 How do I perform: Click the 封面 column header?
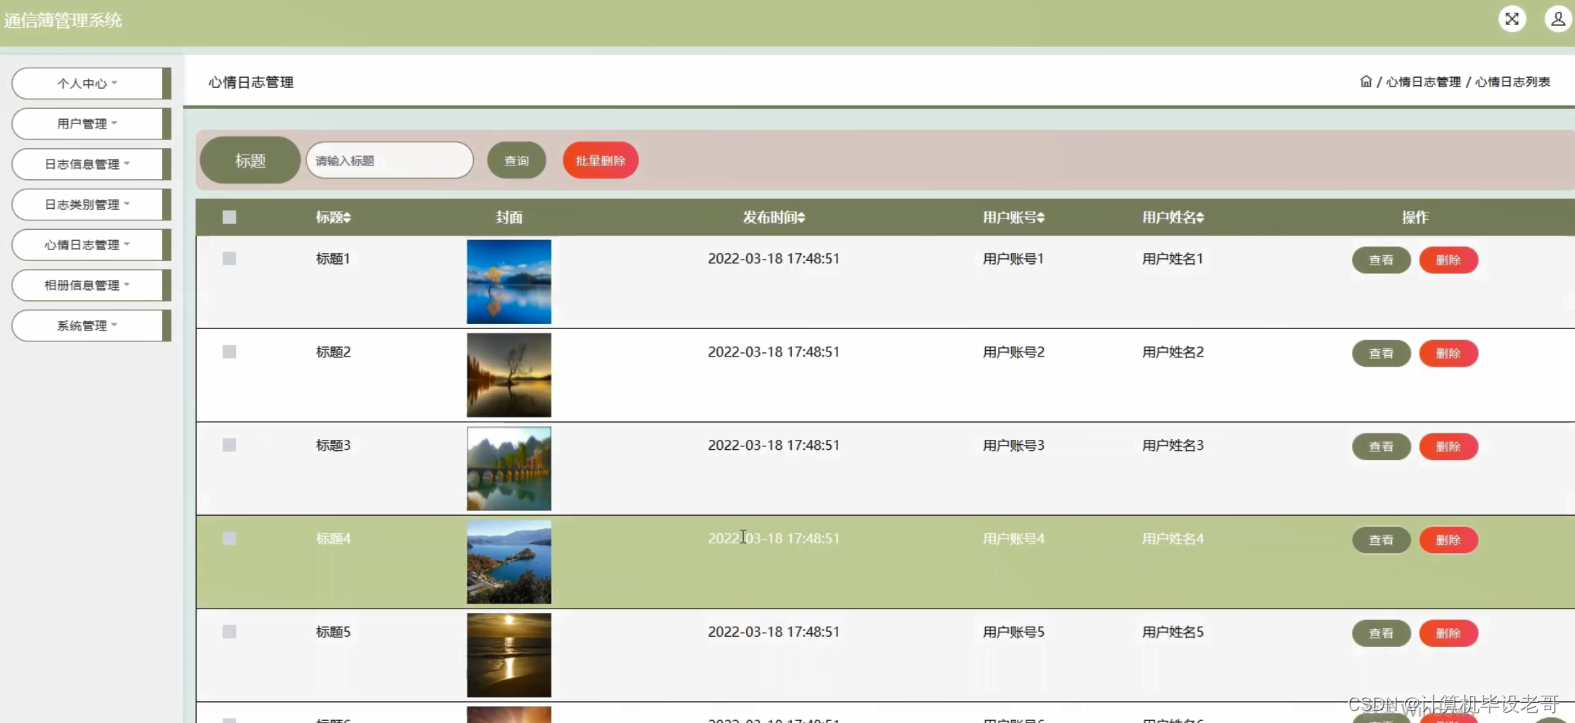(509, 217)
